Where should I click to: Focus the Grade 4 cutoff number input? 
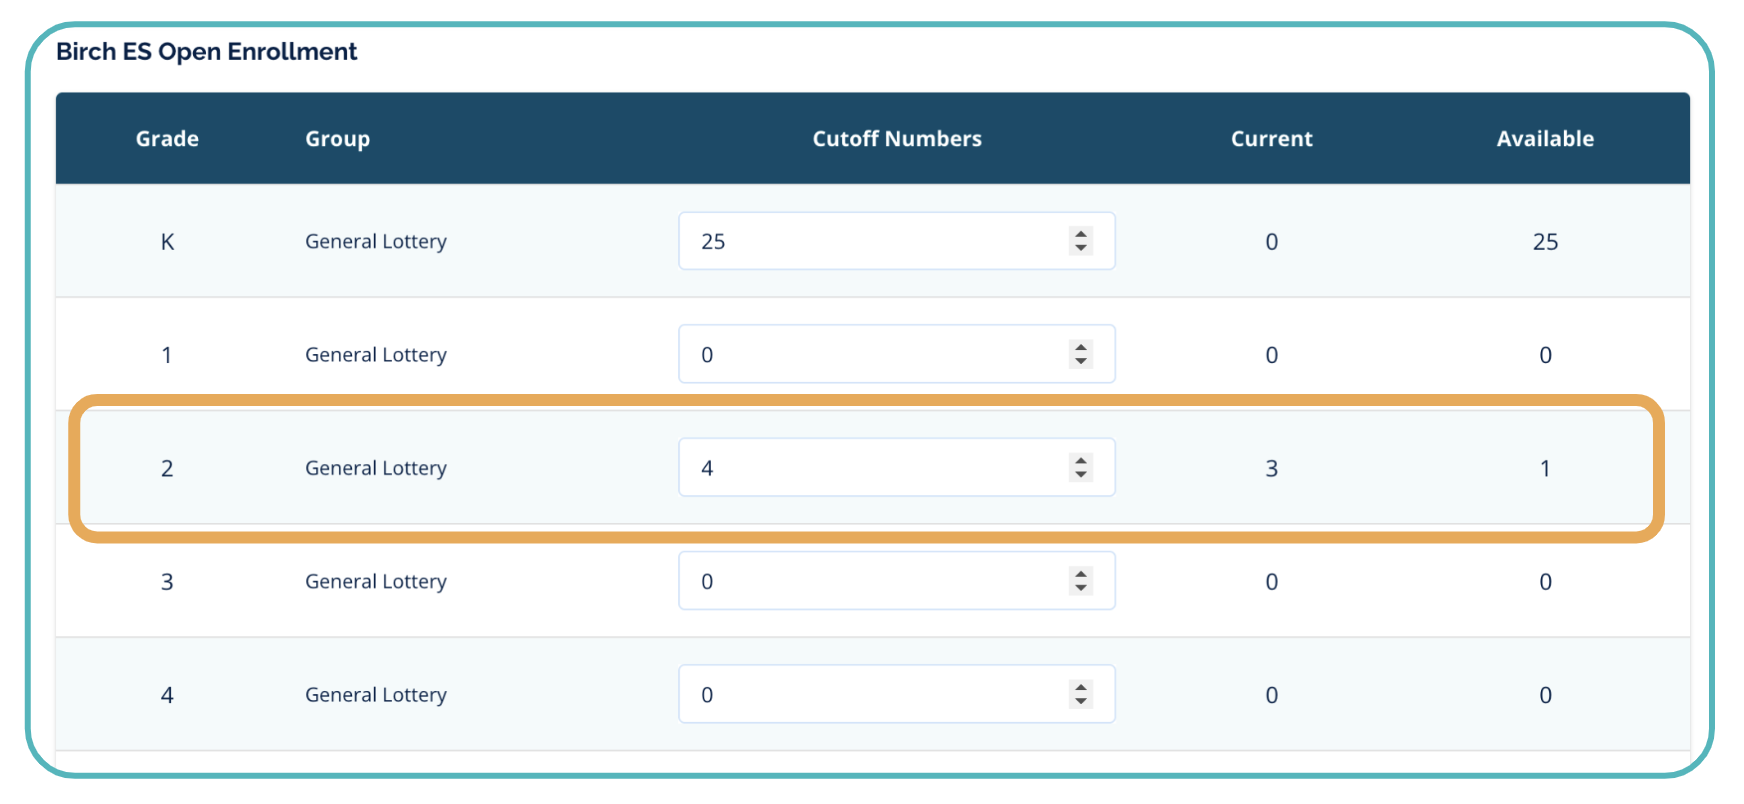pos(870,694)
